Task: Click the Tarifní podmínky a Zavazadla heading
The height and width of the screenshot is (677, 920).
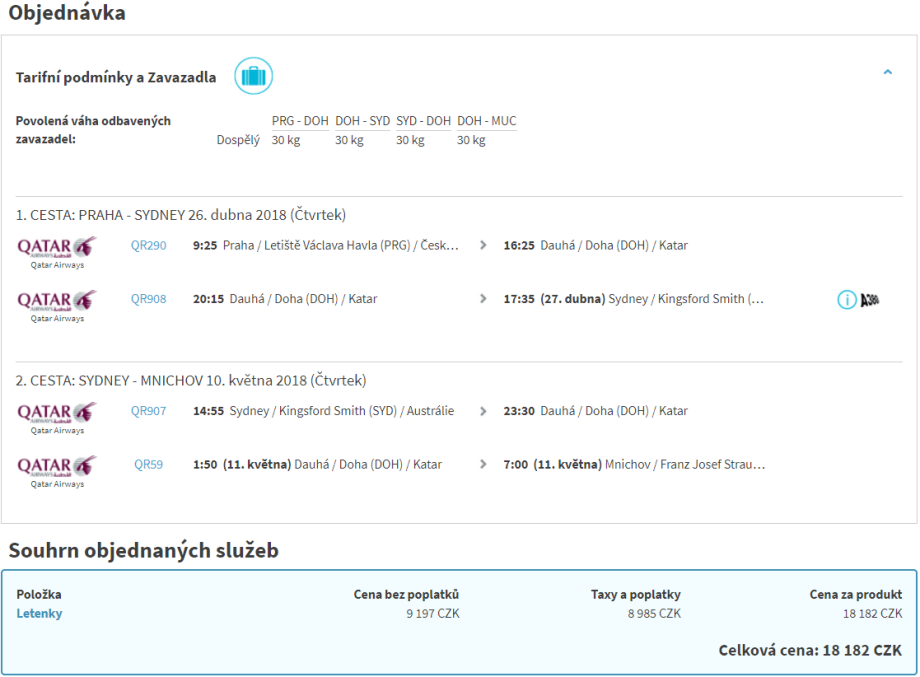Action: click(x=116, y=77)
